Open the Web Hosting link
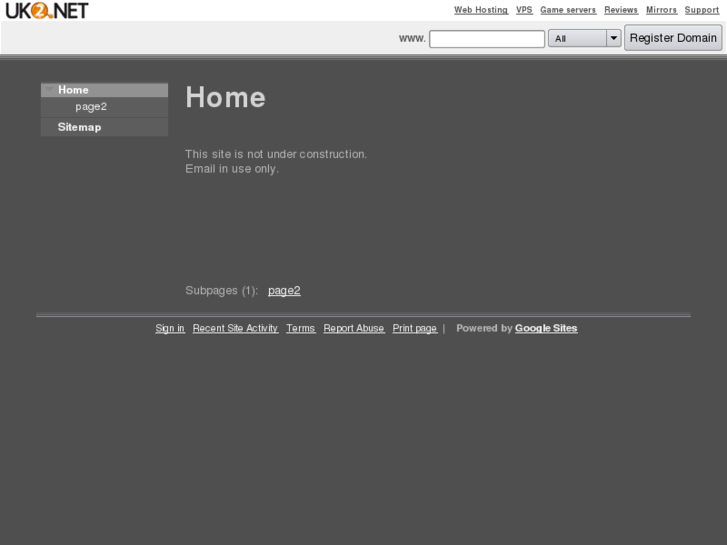727x545 pixels. [481, 10]
